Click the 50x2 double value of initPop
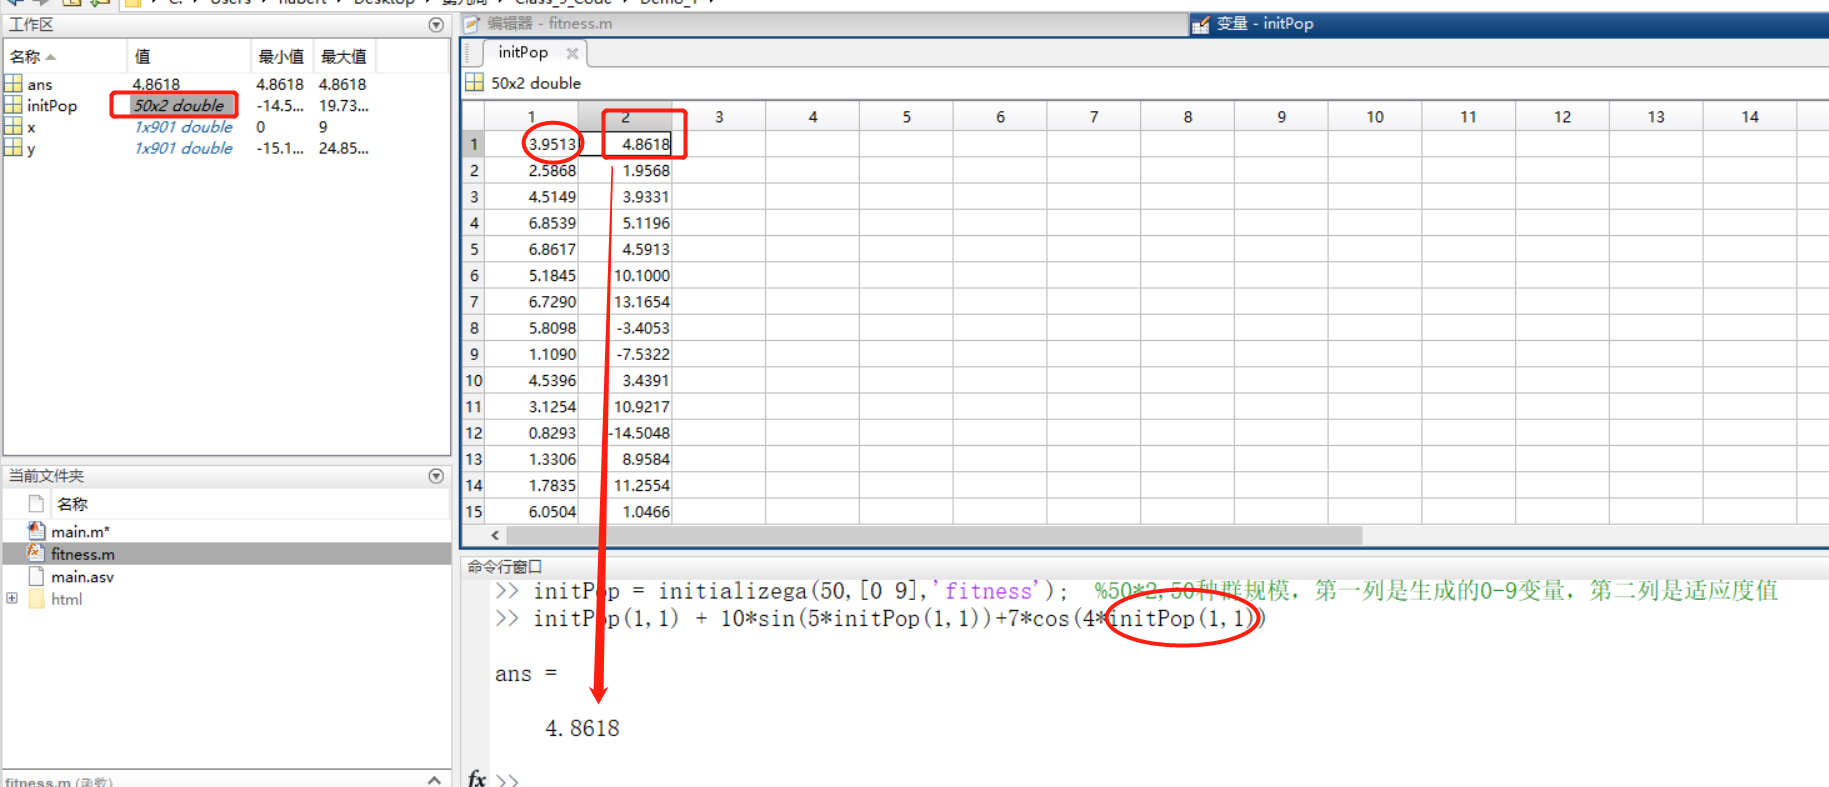The width and height of the screenshot is (1829, 787). pyautogui.click(x=179, y=106)
